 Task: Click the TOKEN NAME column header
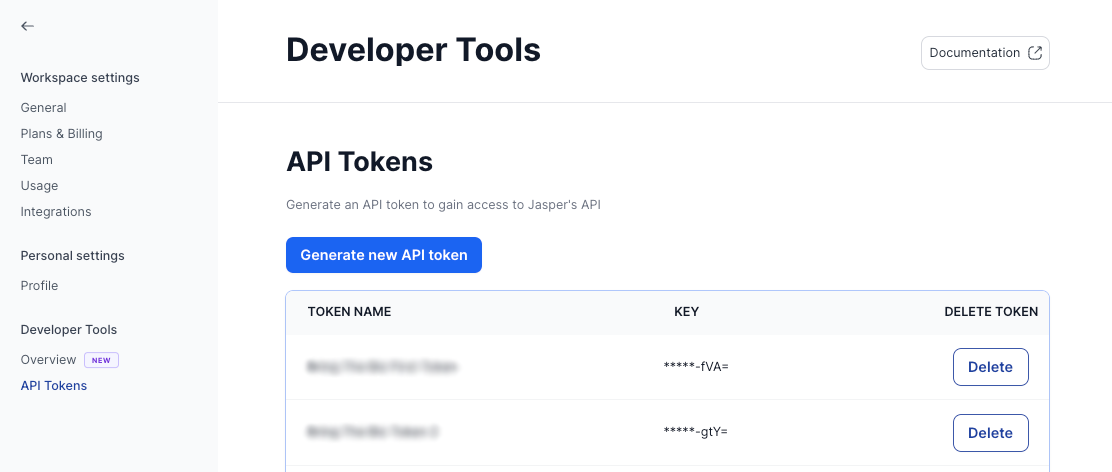pos(350,312)
